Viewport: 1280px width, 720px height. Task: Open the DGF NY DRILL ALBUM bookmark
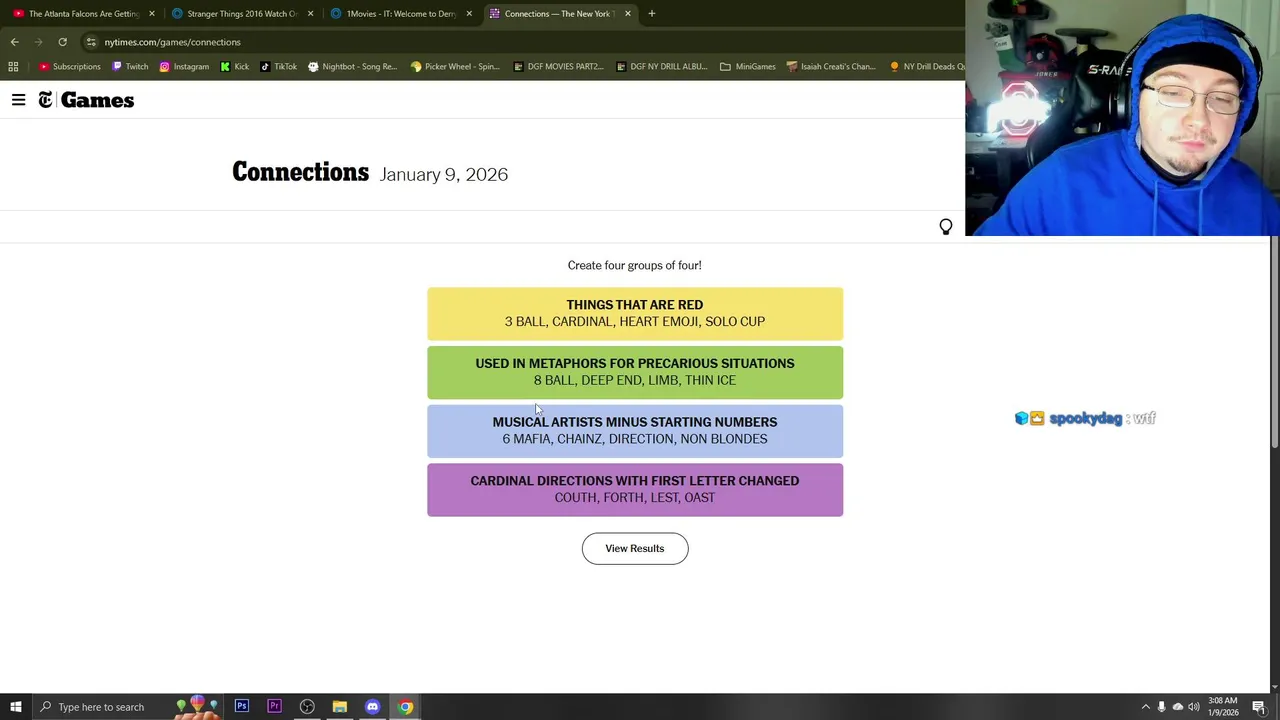tap(661, 67)
